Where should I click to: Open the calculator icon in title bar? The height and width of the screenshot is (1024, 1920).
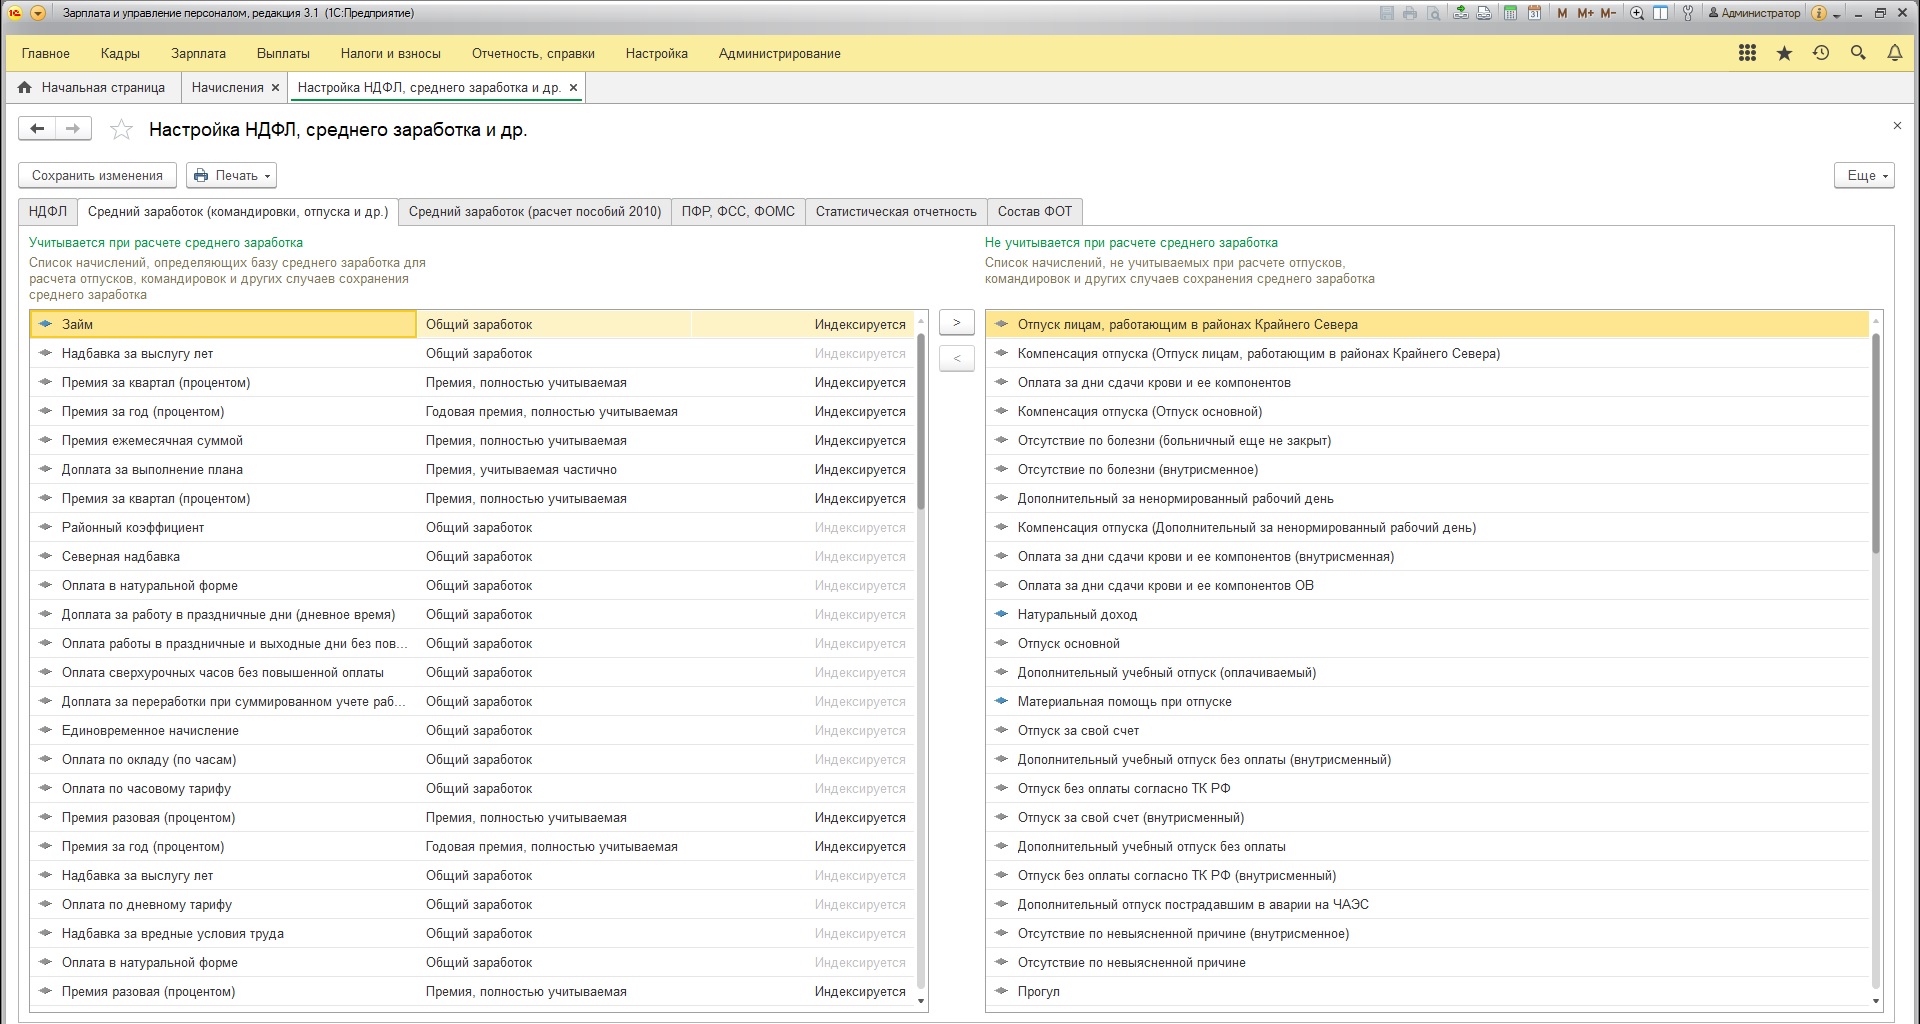pos(1510,13)
